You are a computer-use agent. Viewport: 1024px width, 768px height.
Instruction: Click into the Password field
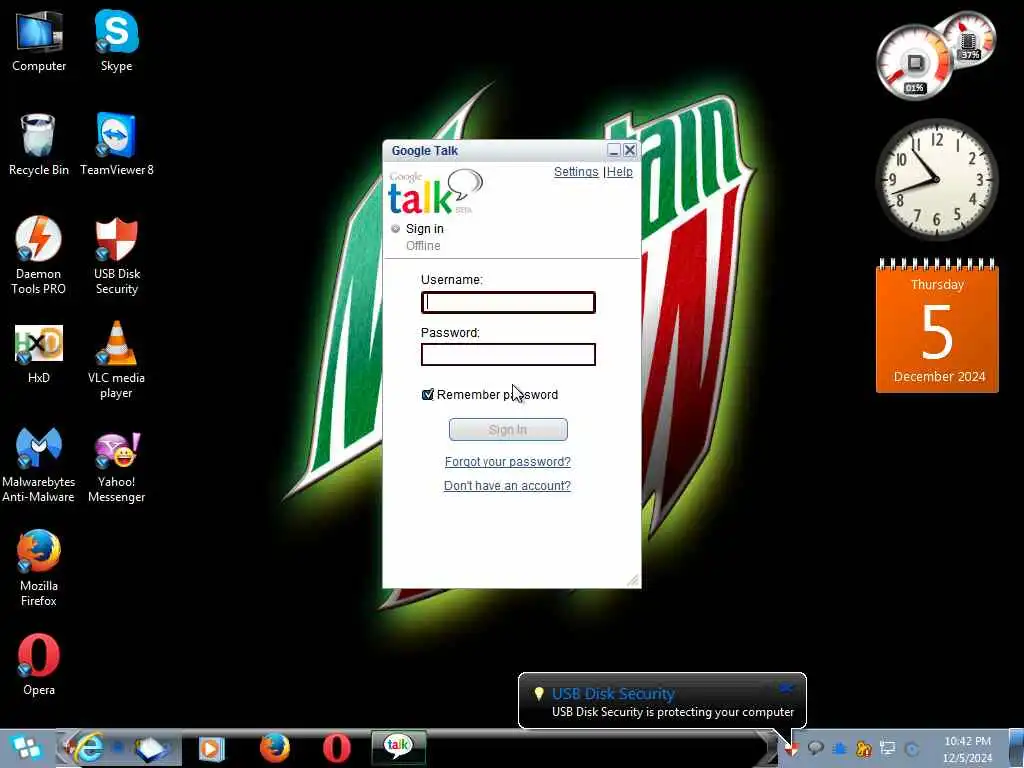coord(508,355)
